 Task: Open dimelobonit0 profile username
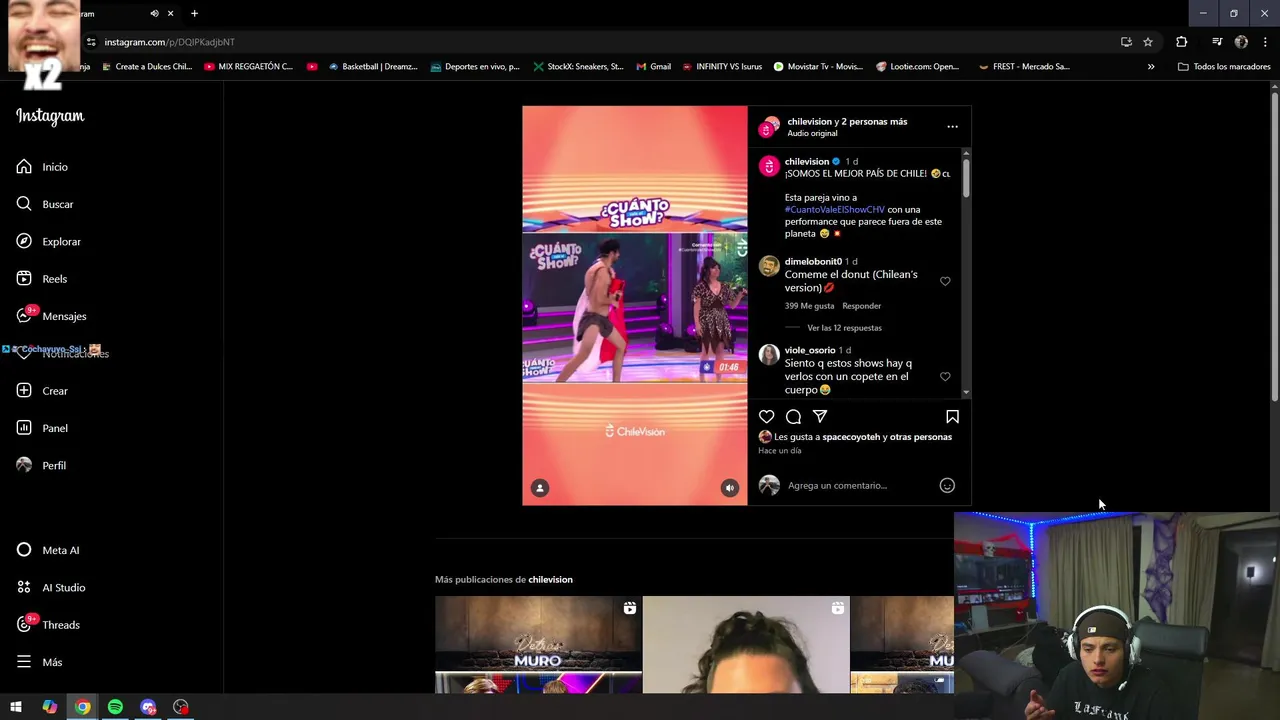[x=813, y=262]
